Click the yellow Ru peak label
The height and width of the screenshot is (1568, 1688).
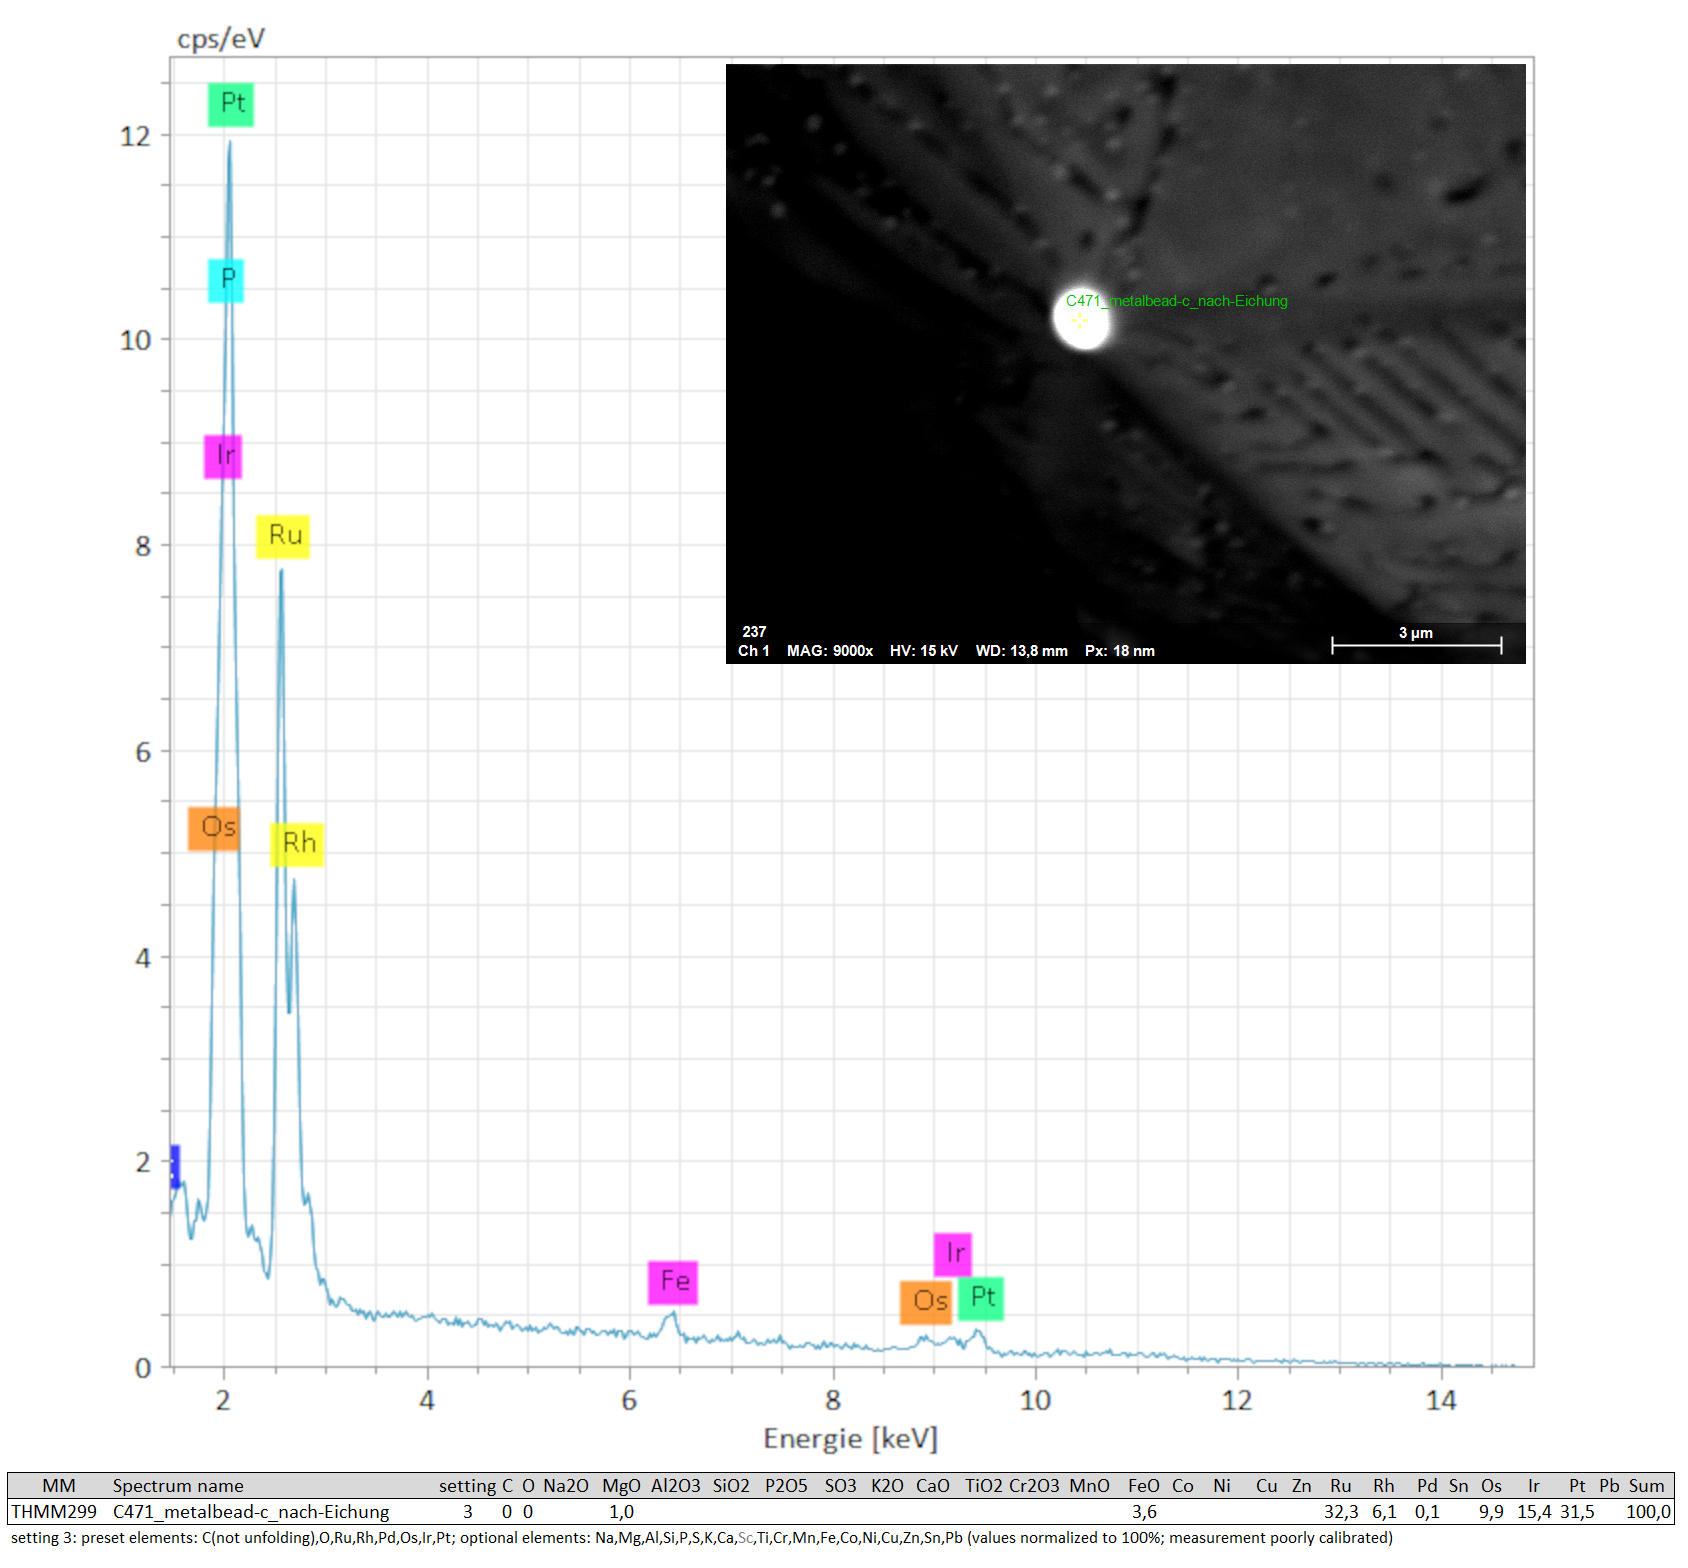(284, 536)
